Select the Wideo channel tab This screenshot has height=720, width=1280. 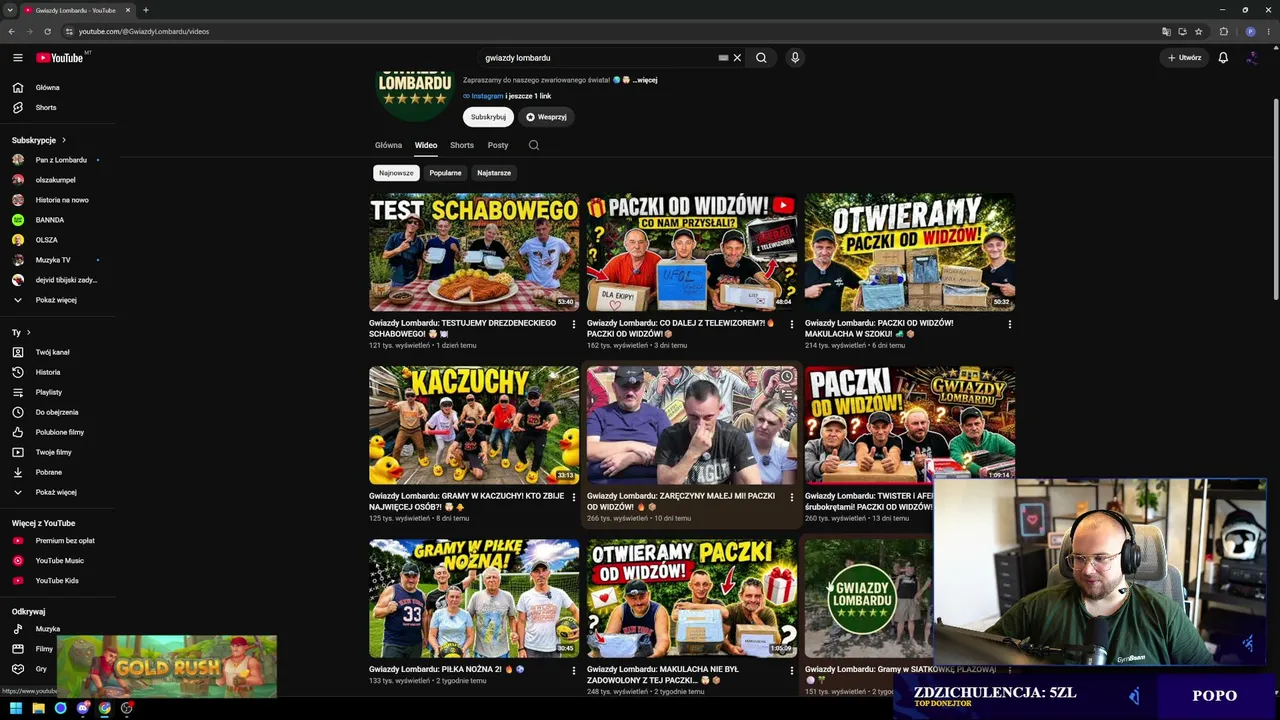[426, 145]
